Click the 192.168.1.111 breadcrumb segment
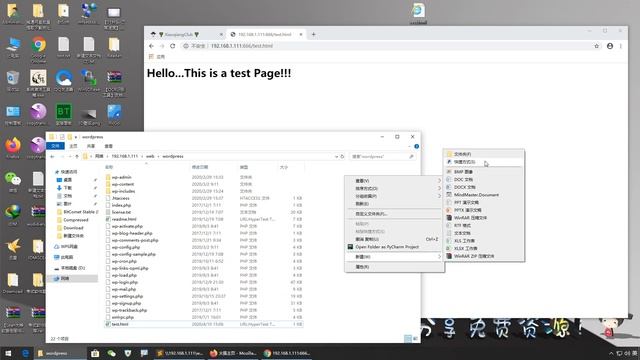 pos(124,156)
